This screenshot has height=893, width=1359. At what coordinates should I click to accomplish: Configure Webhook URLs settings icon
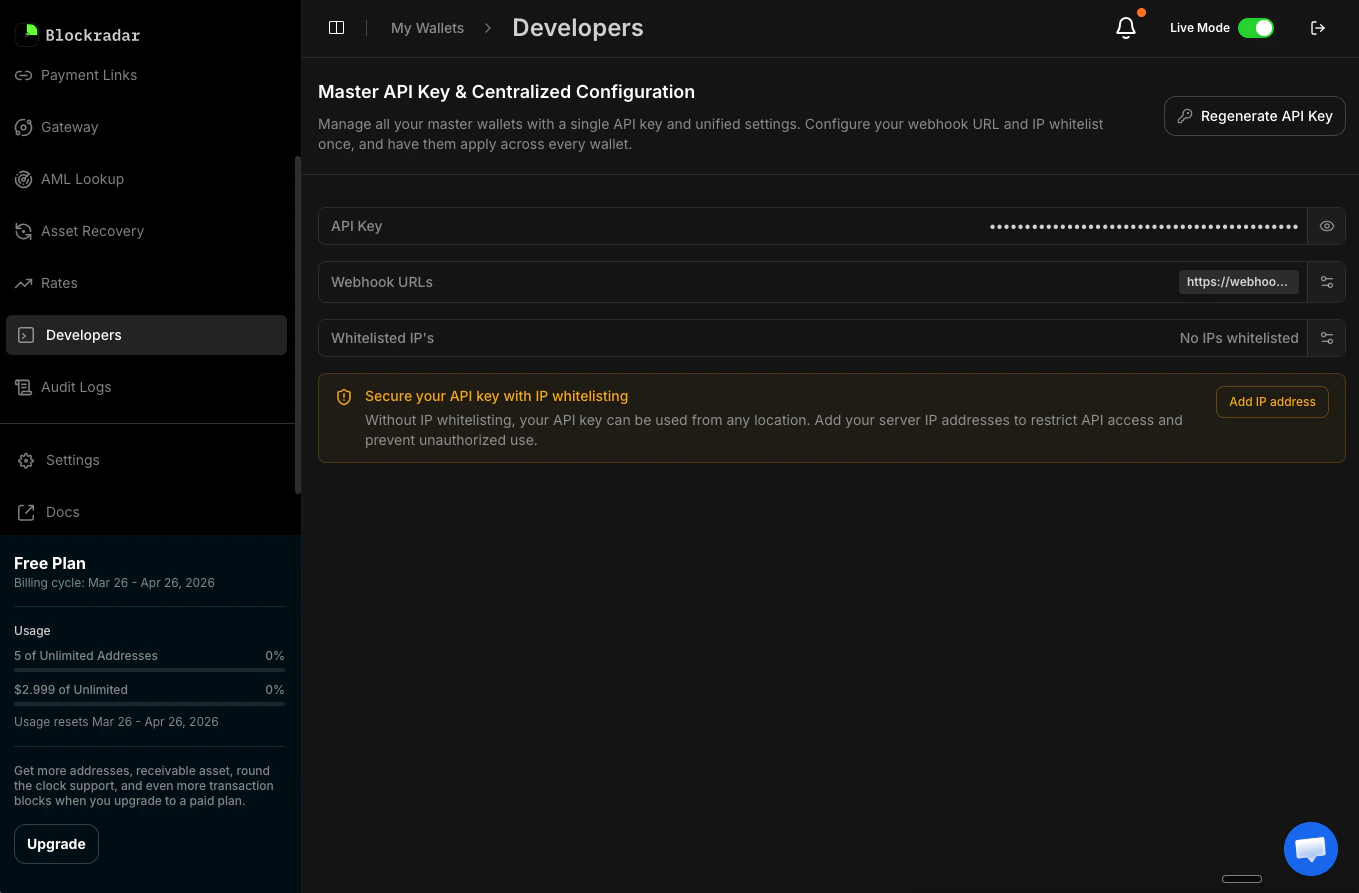[1327, 282]
